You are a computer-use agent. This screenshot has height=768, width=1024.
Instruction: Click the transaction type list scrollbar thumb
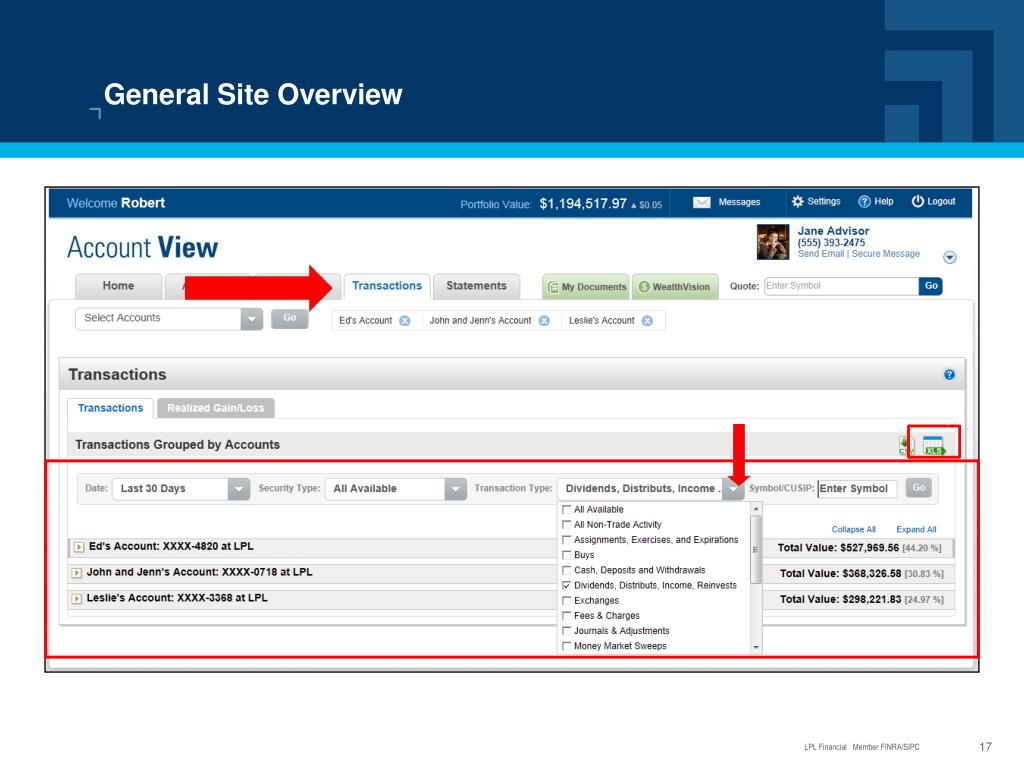click(x=756, y=549)
